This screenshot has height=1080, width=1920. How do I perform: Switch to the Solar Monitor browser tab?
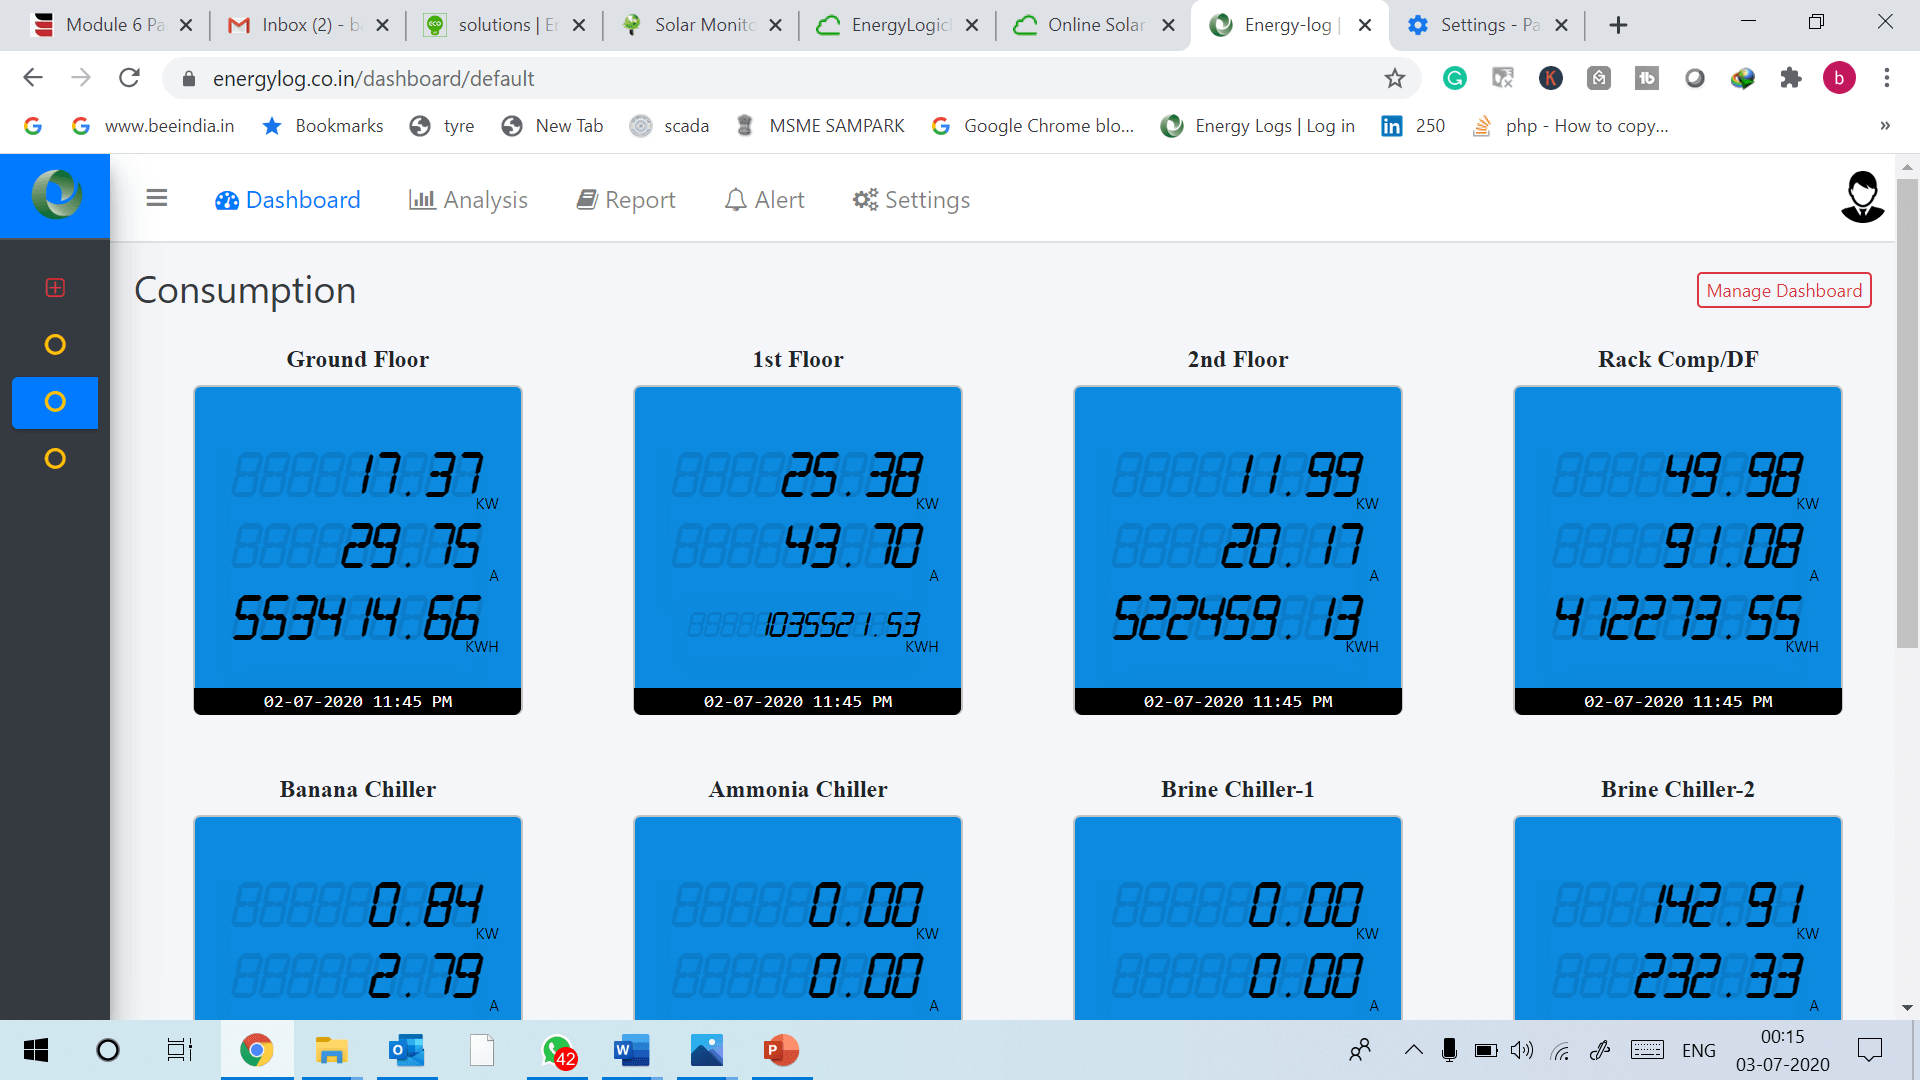[x=700, y=25]
